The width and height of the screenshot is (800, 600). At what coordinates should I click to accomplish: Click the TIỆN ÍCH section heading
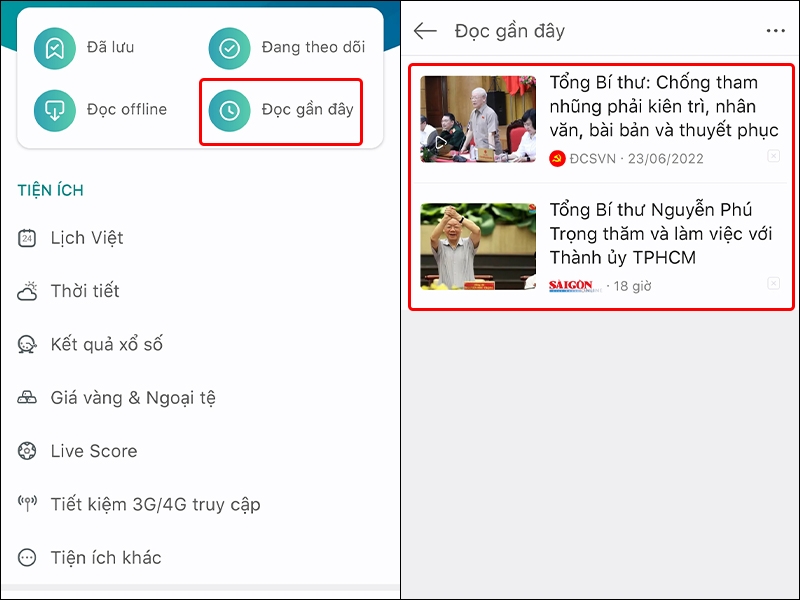tap(51, 190)
